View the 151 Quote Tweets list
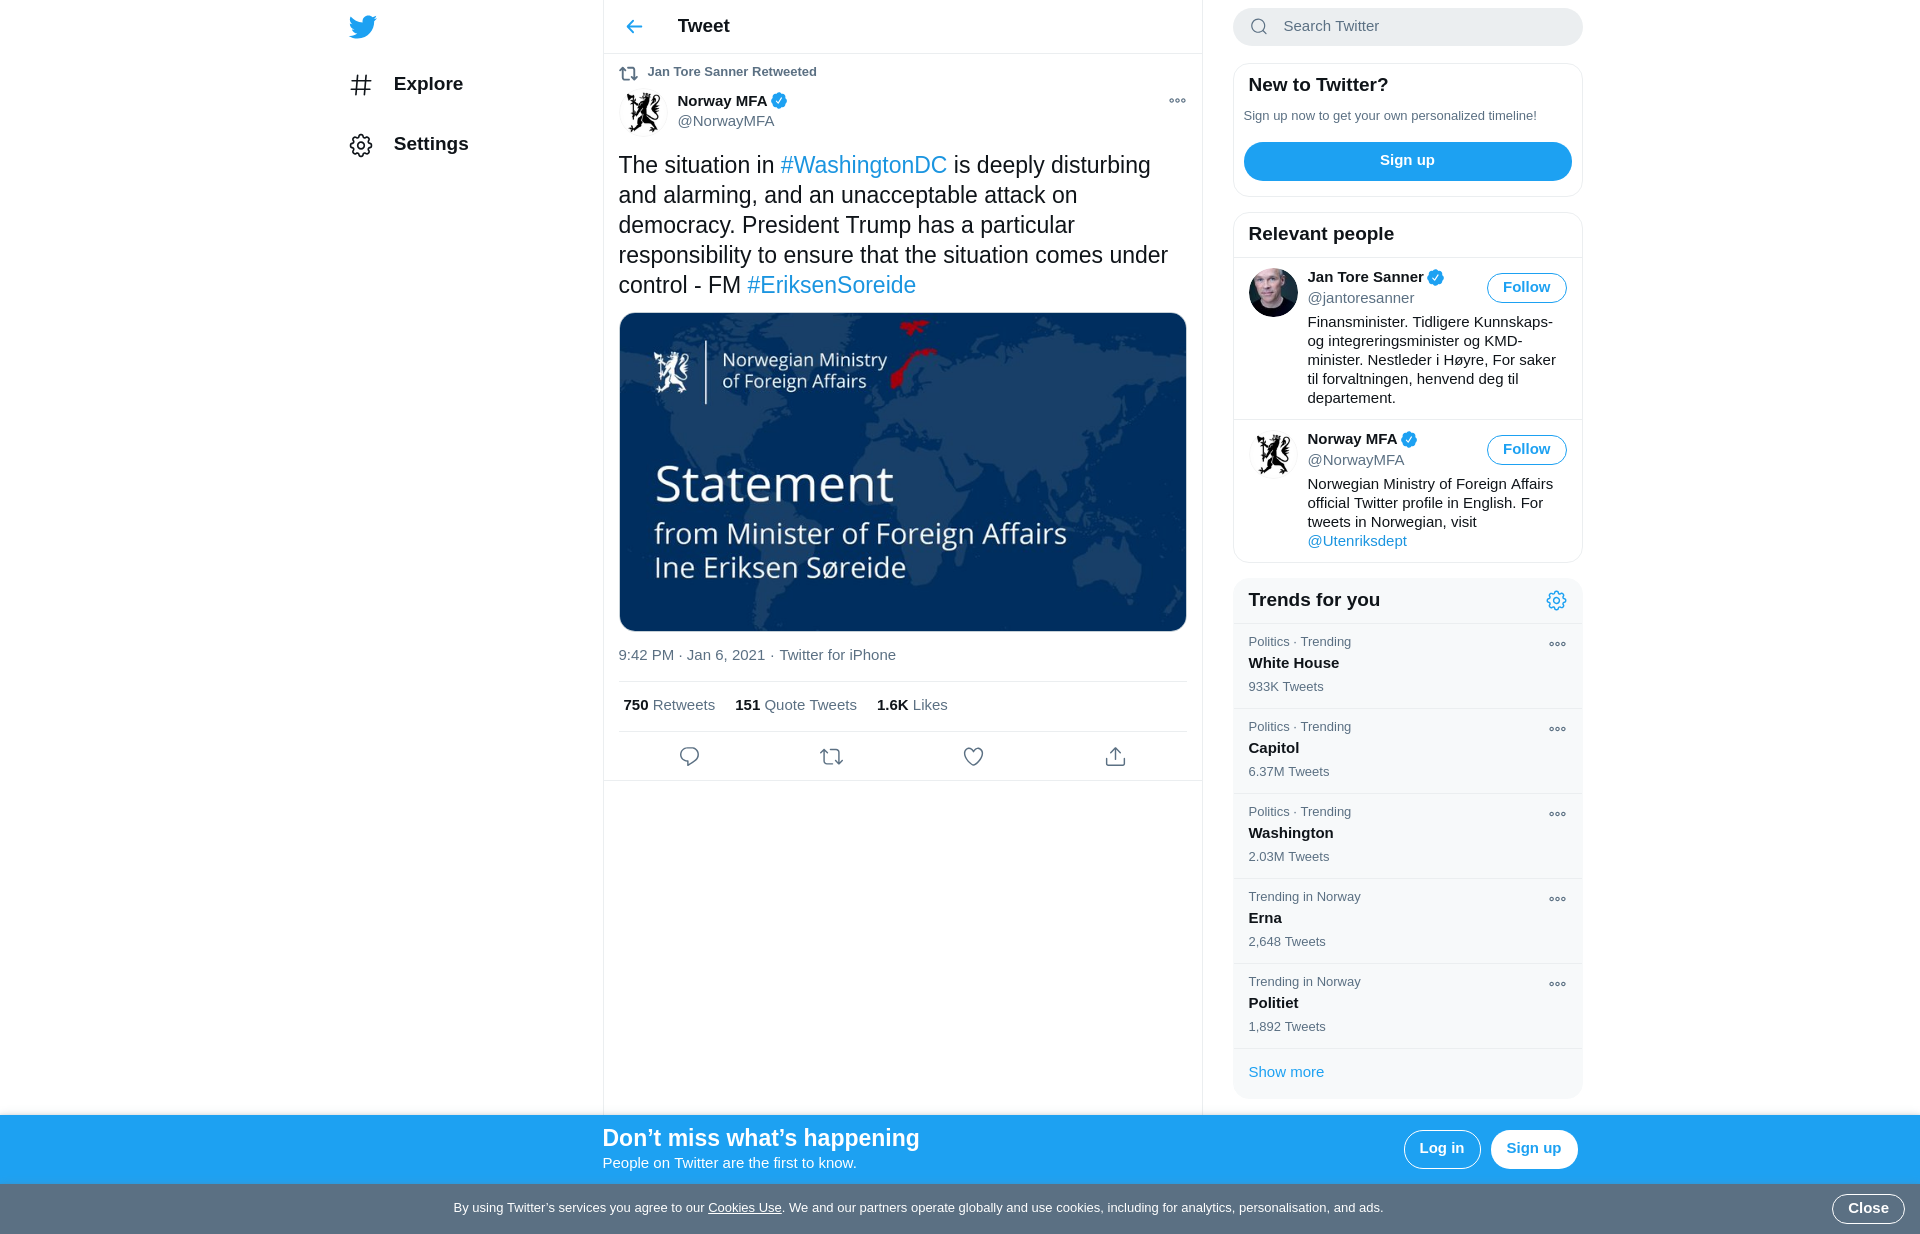The width and height of the screenshot is (1920, 1234). coord(796,705)
